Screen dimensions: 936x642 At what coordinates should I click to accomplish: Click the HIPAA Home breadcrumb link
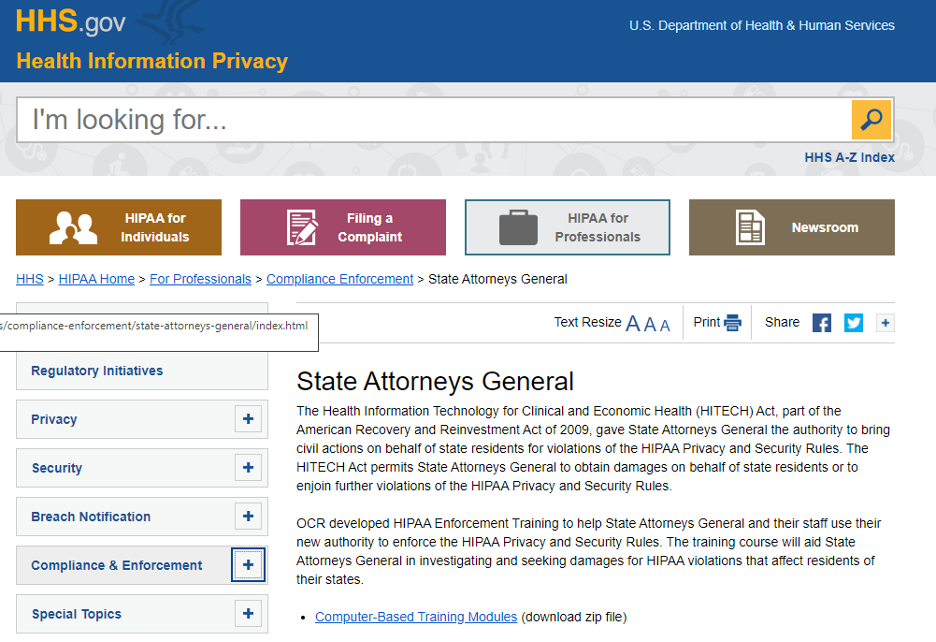point(96,279)
